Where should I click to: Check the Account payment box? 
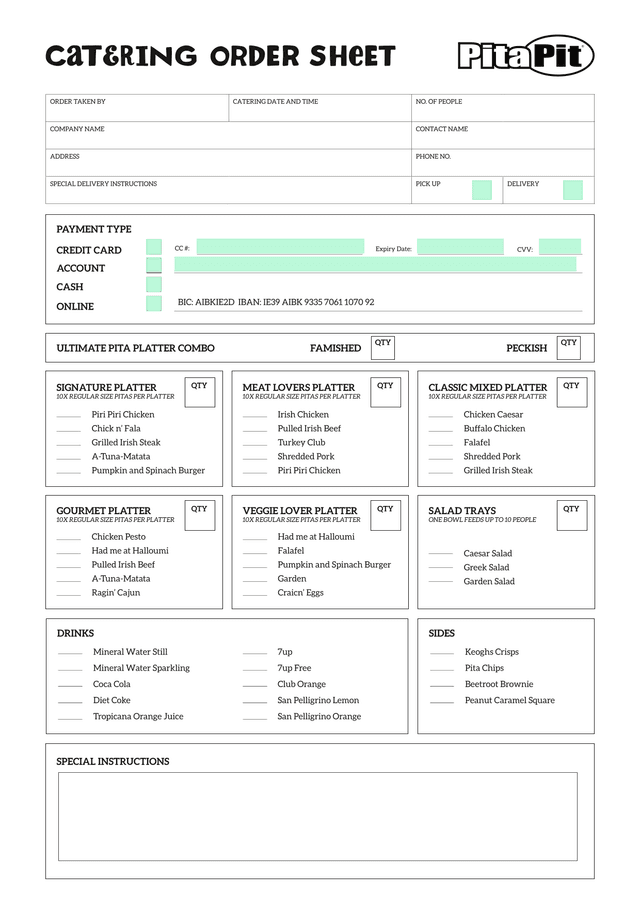(154, 265)
